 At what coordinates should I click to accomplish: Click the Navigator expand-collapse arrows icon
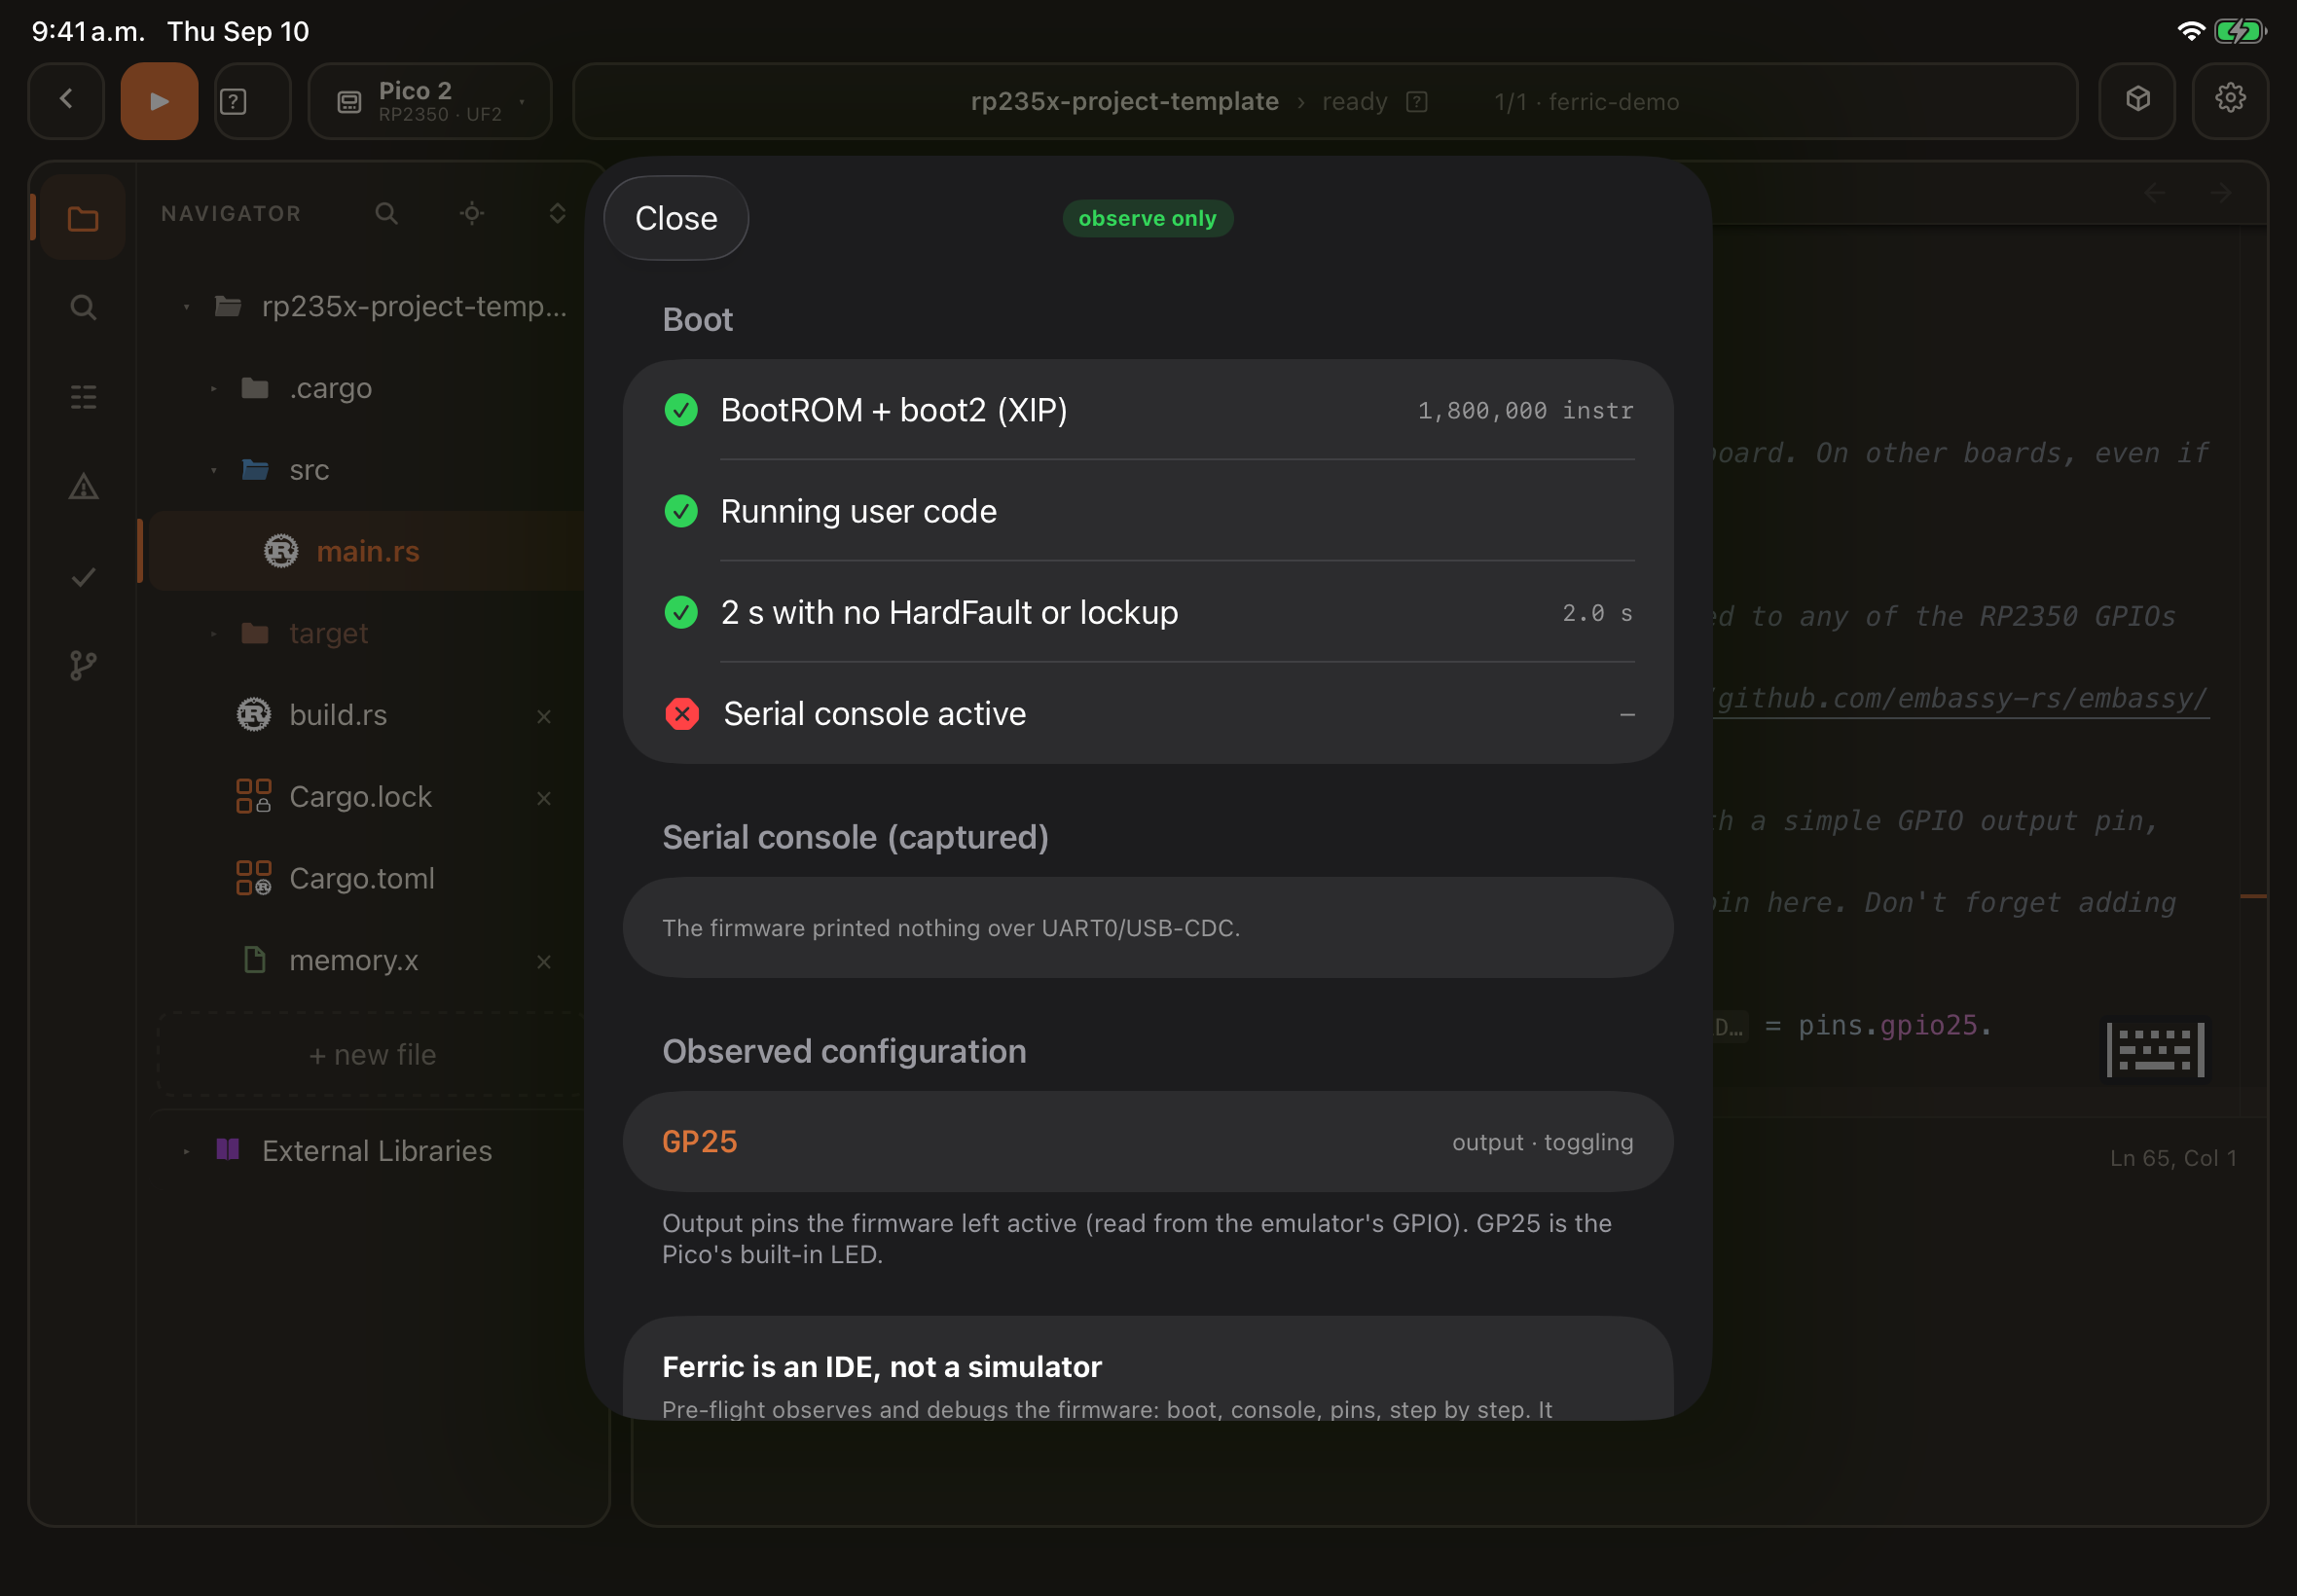(x=557, y=213)
